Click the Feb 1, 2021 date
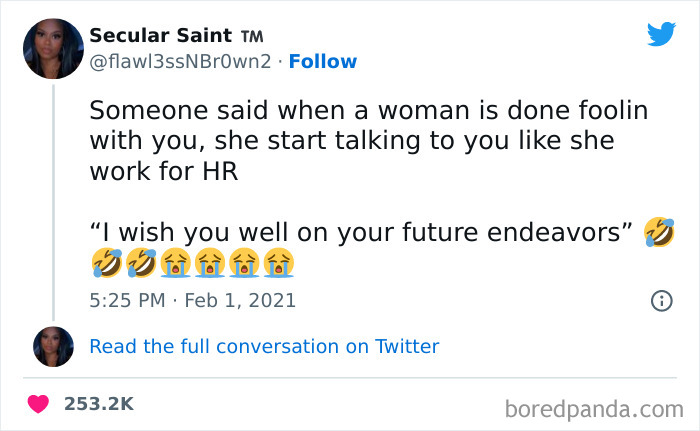Screen dimensions: 700x431 point(240,299)
